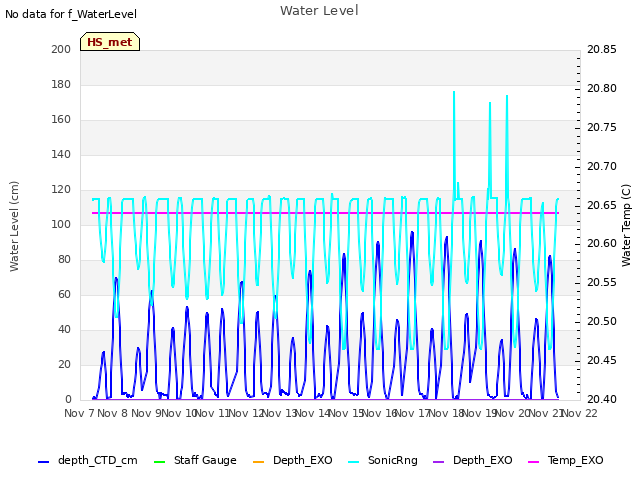Click the 100 y-axis tick label
Image resolution: width=640 pixels, height=480 pixels.
61,224
